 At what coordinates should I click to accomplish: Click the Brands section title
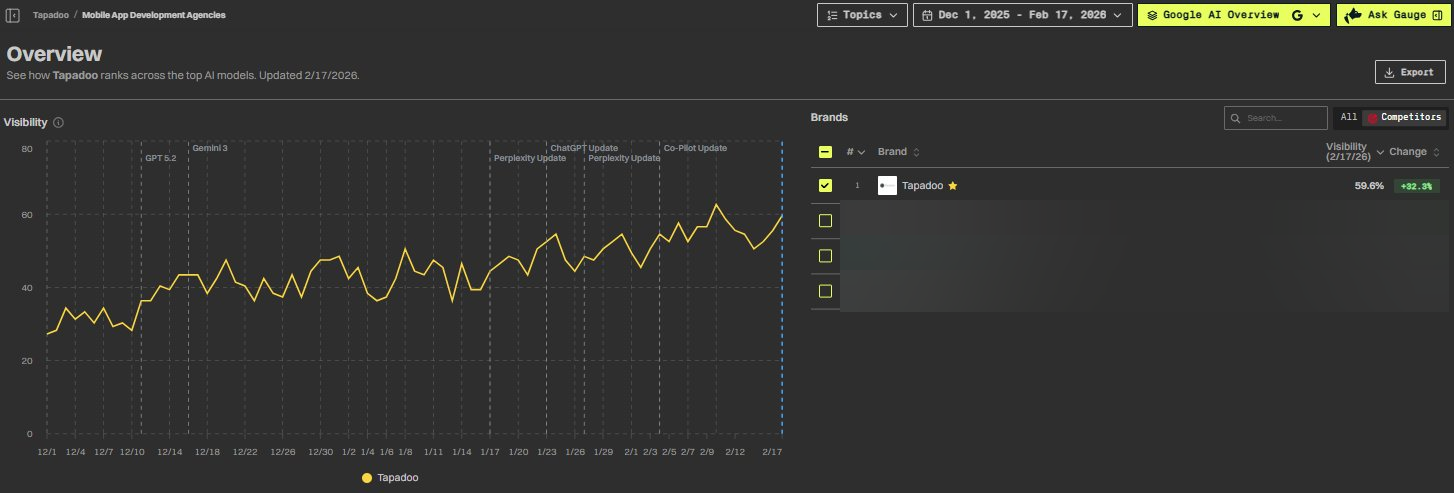(x=829, y=118)
